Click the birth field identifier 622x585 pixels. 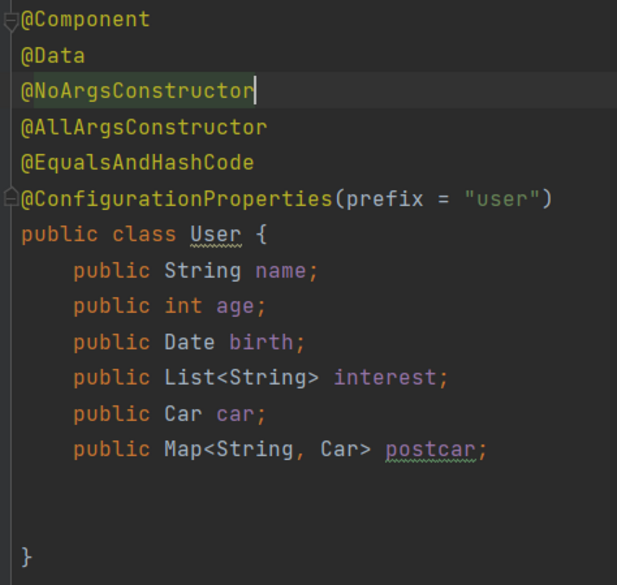click(261, 343)
